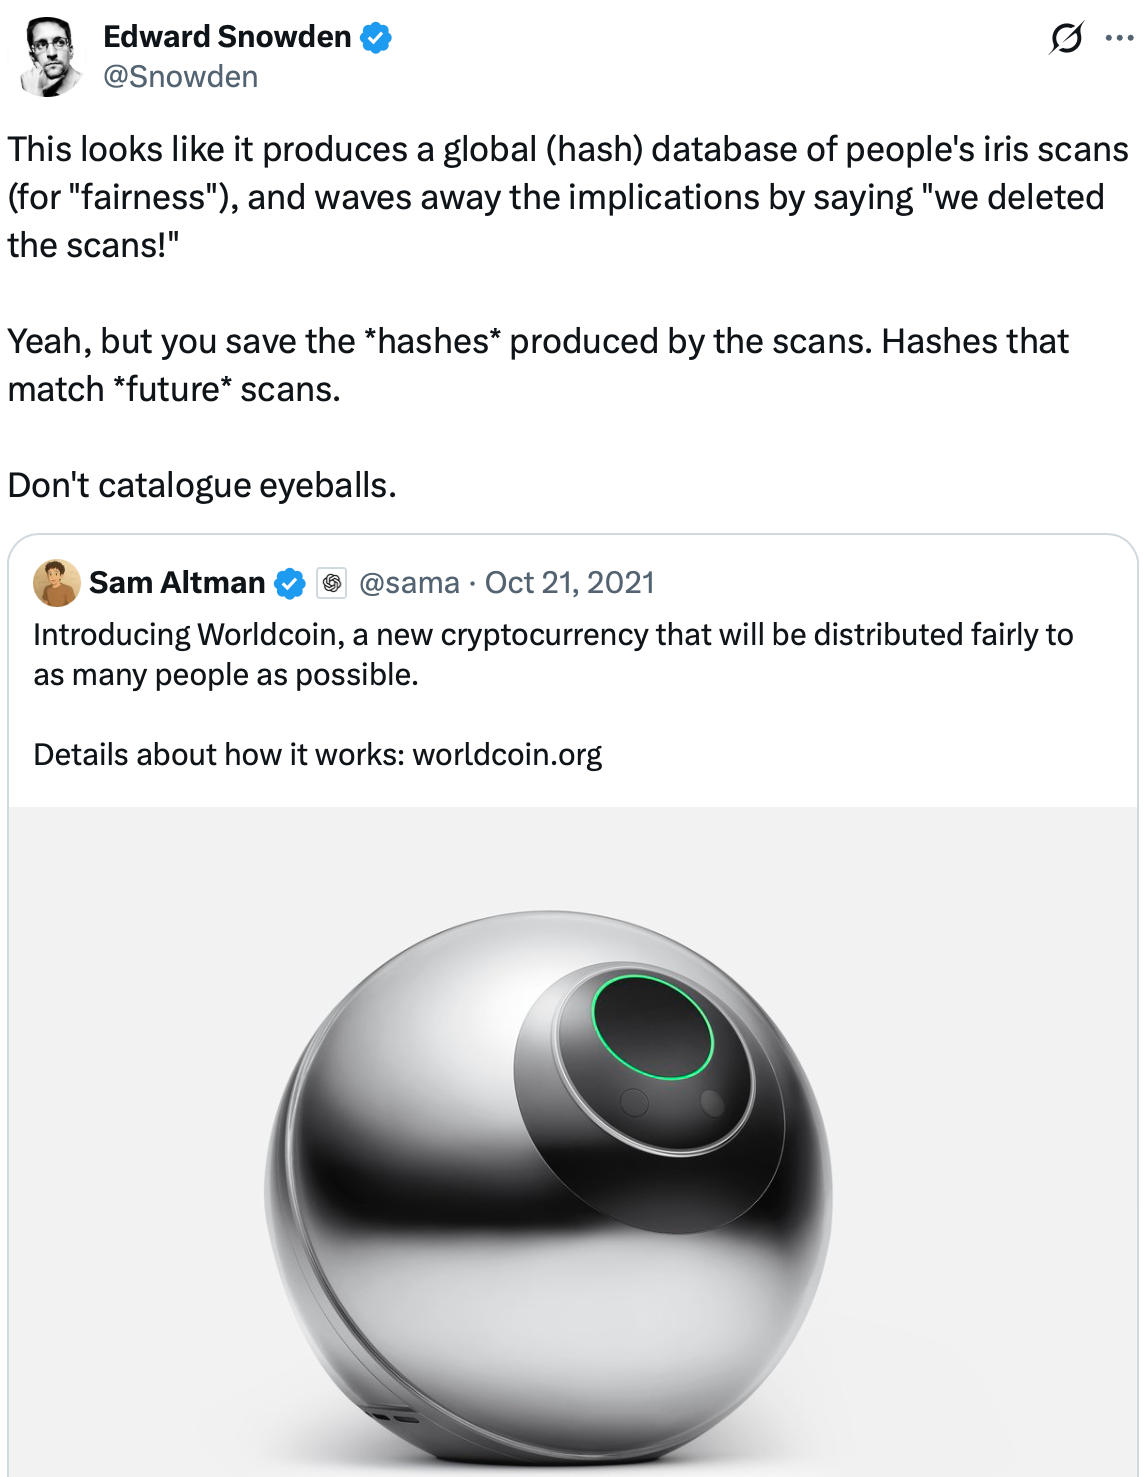Follow the worldcoin.org link

pos(507,755)
